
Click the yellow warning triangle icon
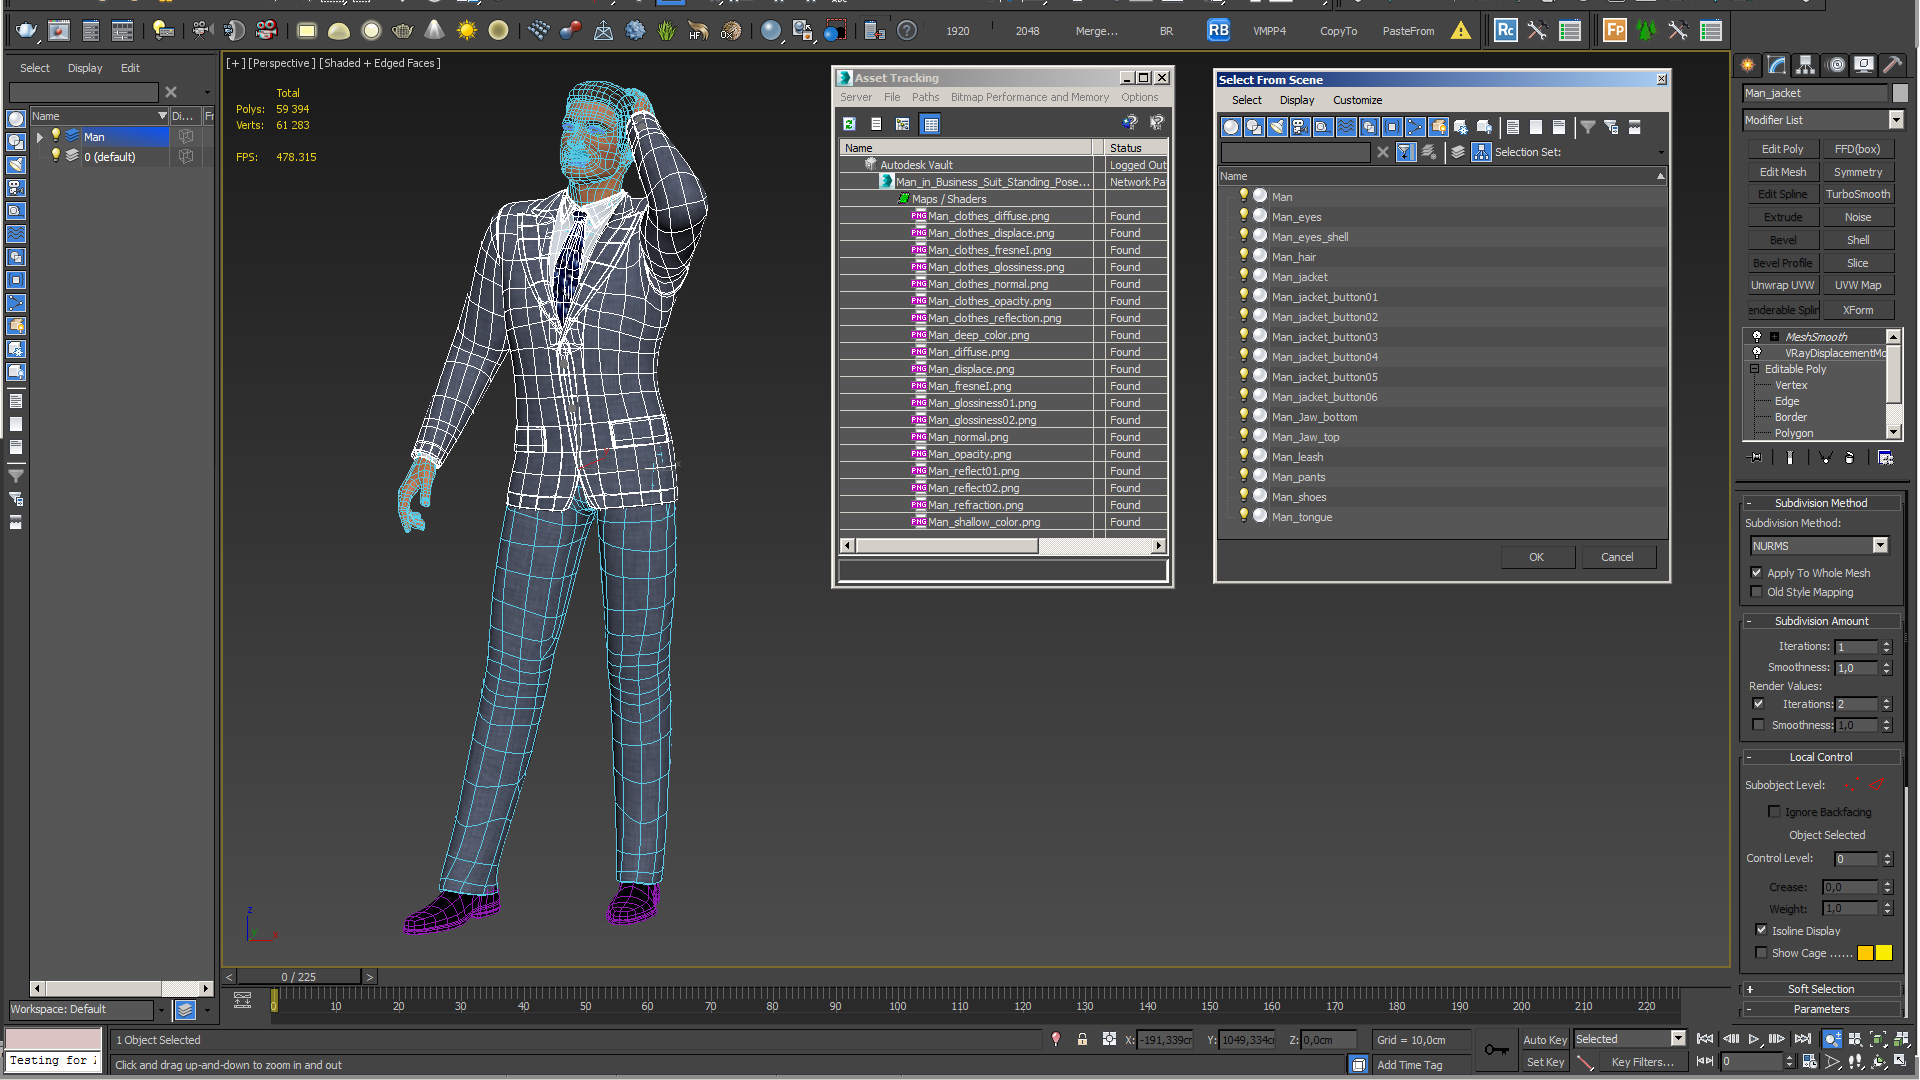coord(1461,31)
